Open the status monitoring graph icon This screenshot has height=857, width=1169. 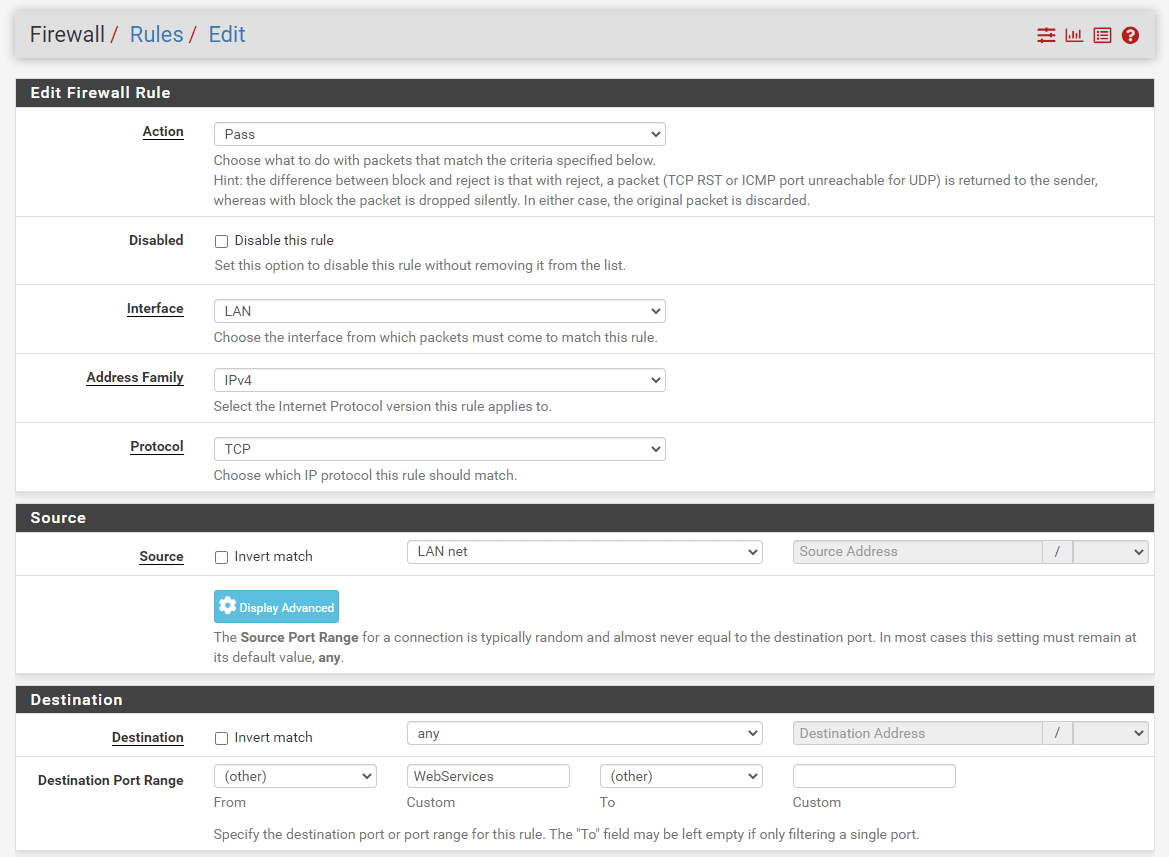1074,34
